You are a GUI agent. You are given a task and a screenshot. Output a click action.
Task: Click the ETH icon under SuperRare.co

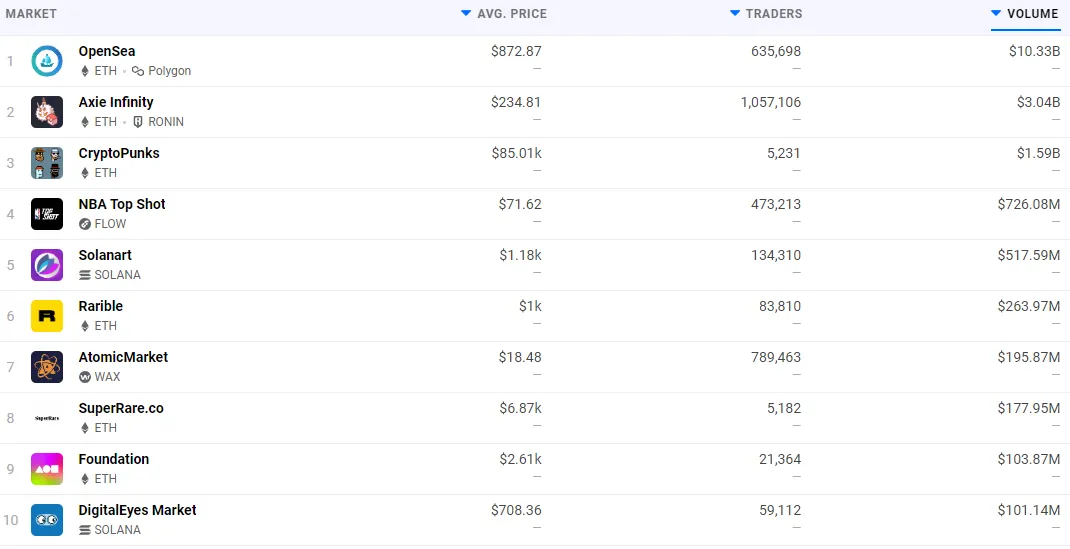[85, 428]
